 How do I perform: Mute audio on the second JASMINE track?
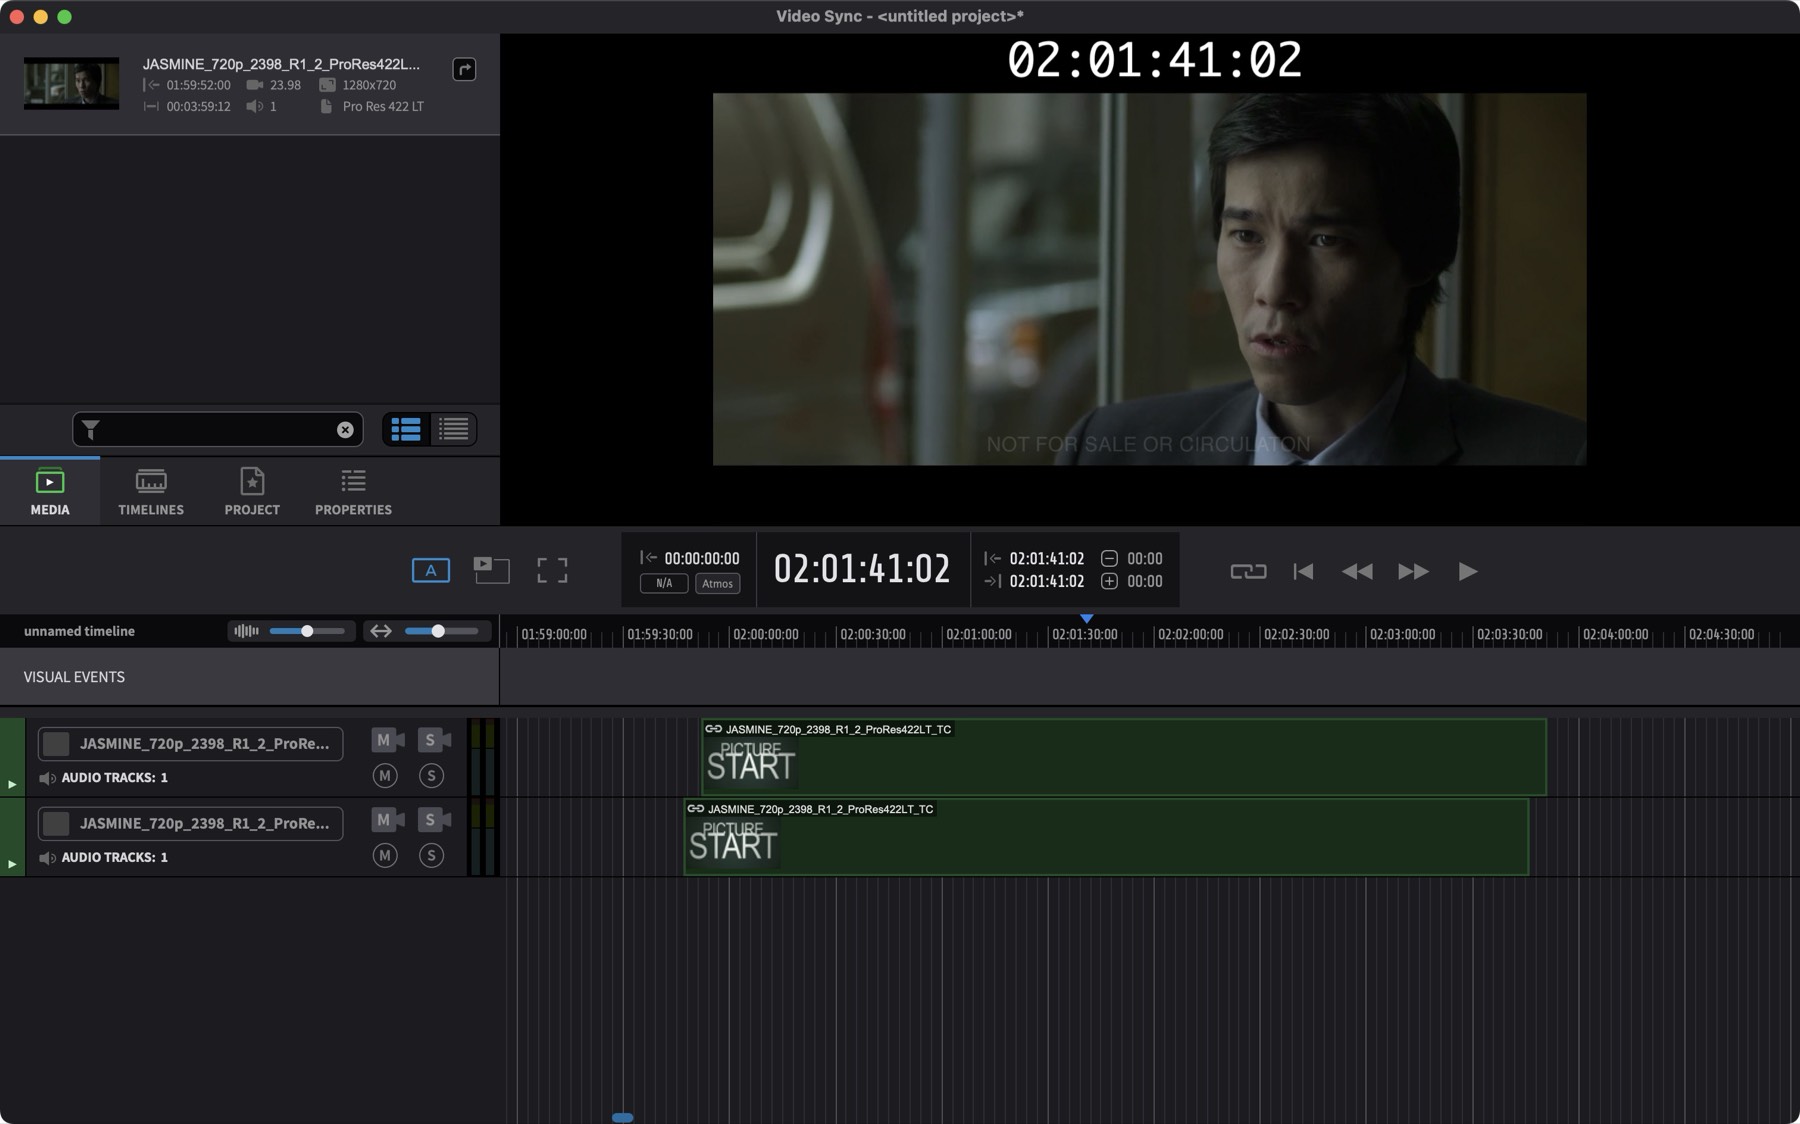(x=385, y=855)
